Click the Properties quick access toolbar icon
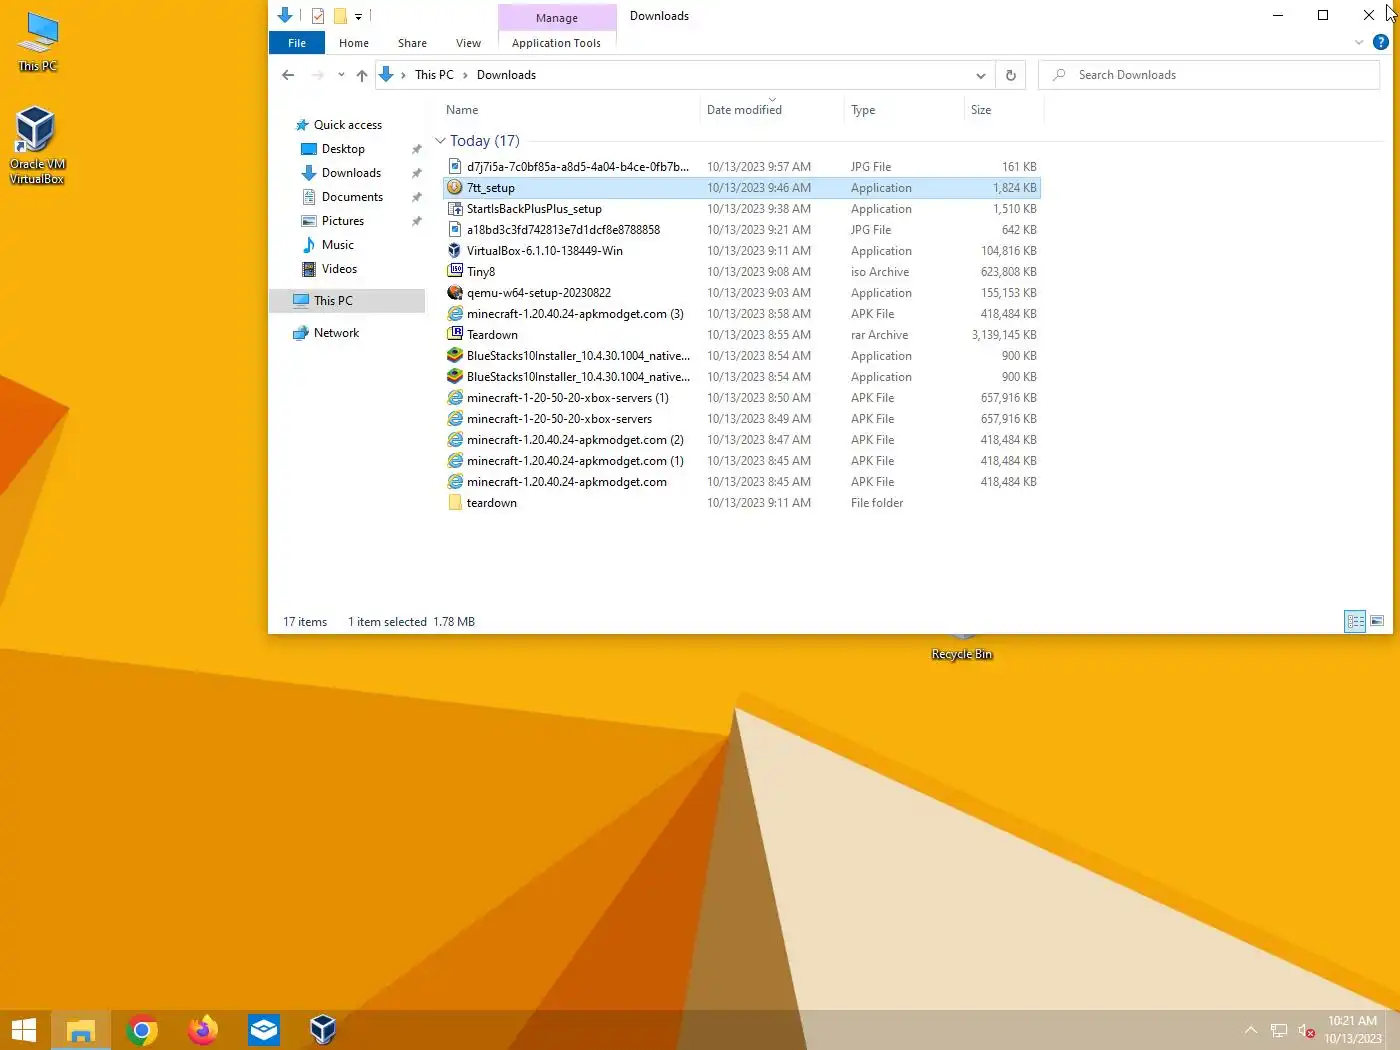The height and width of the screenshot is (1050, 1400). tap(318, 16)
